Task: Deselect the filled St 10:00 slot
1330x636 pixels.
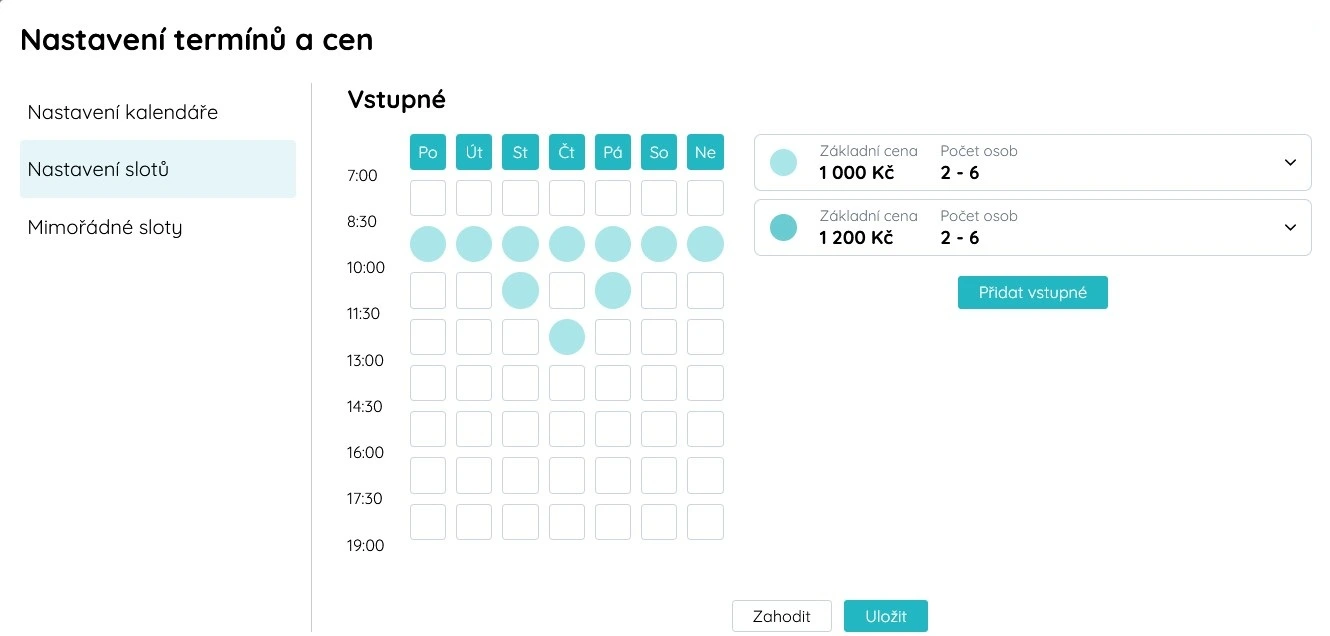Action: [520, 291]
